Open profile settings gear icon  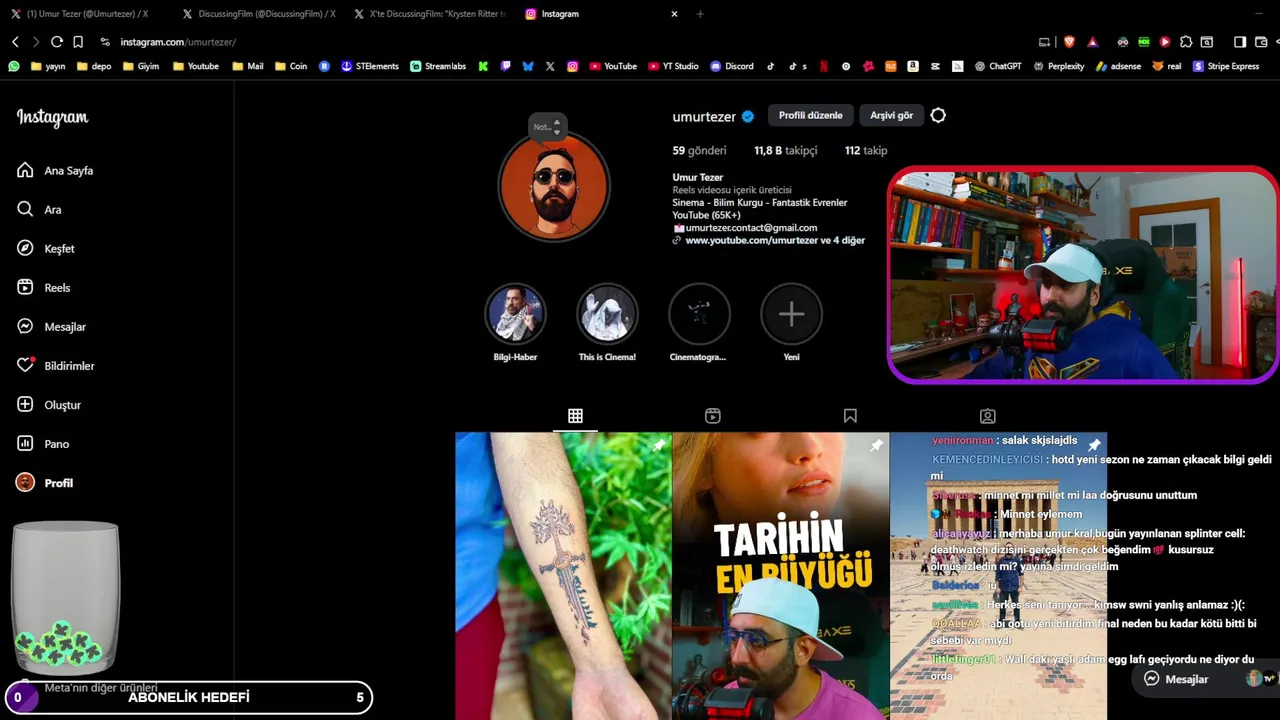point(938,115)
